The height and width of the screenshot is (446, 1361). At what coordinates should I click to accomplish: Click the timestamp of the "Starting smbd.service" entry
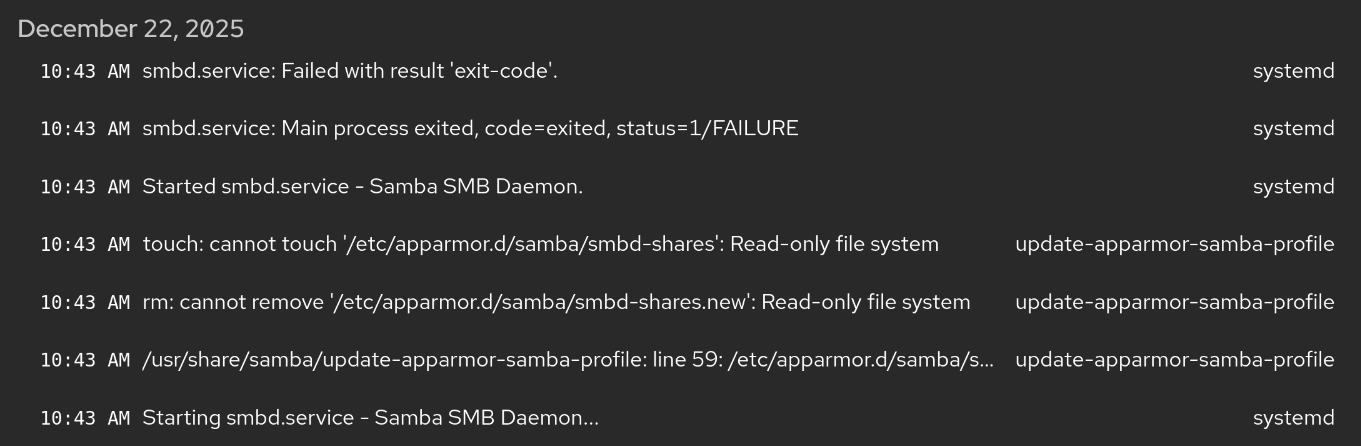pos(85,418)
